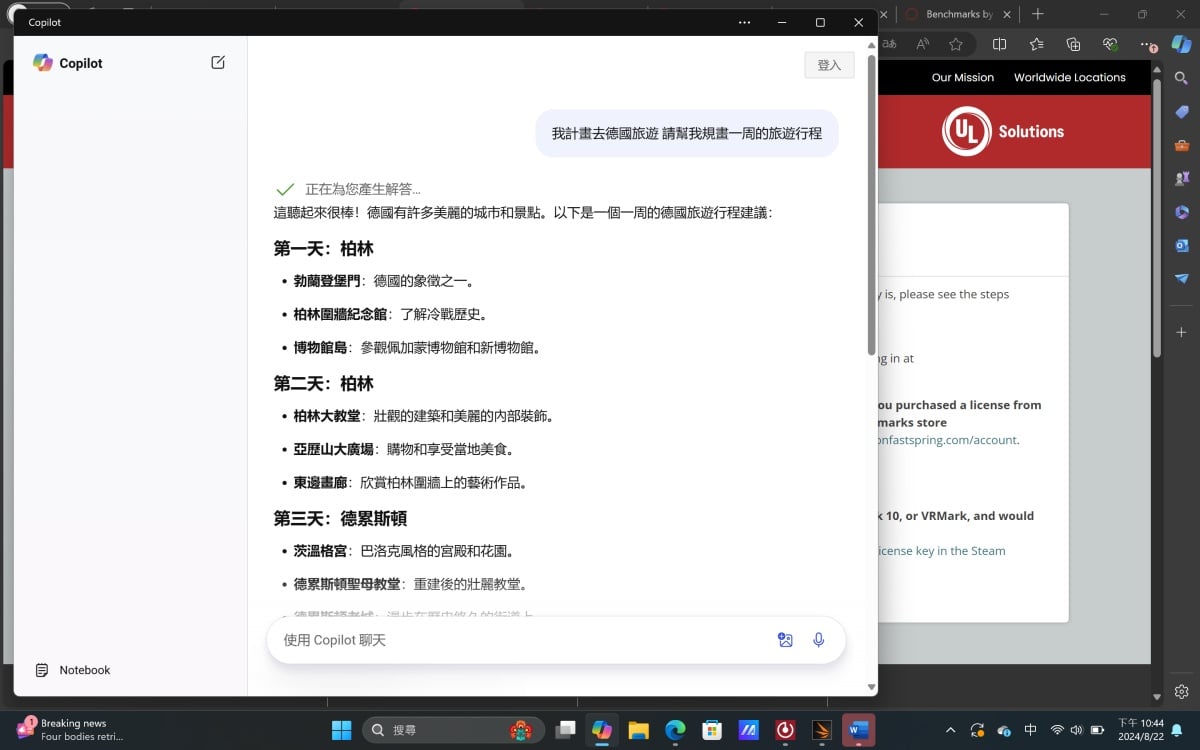
Task: Add page to favorites with star icon
Action: click(x=956, y=44)
